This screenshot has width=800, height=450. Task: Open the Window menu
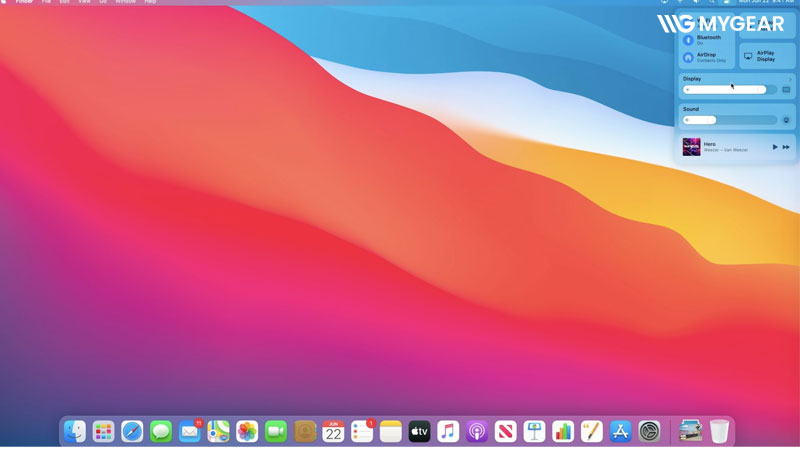click(x=126, y=2)
